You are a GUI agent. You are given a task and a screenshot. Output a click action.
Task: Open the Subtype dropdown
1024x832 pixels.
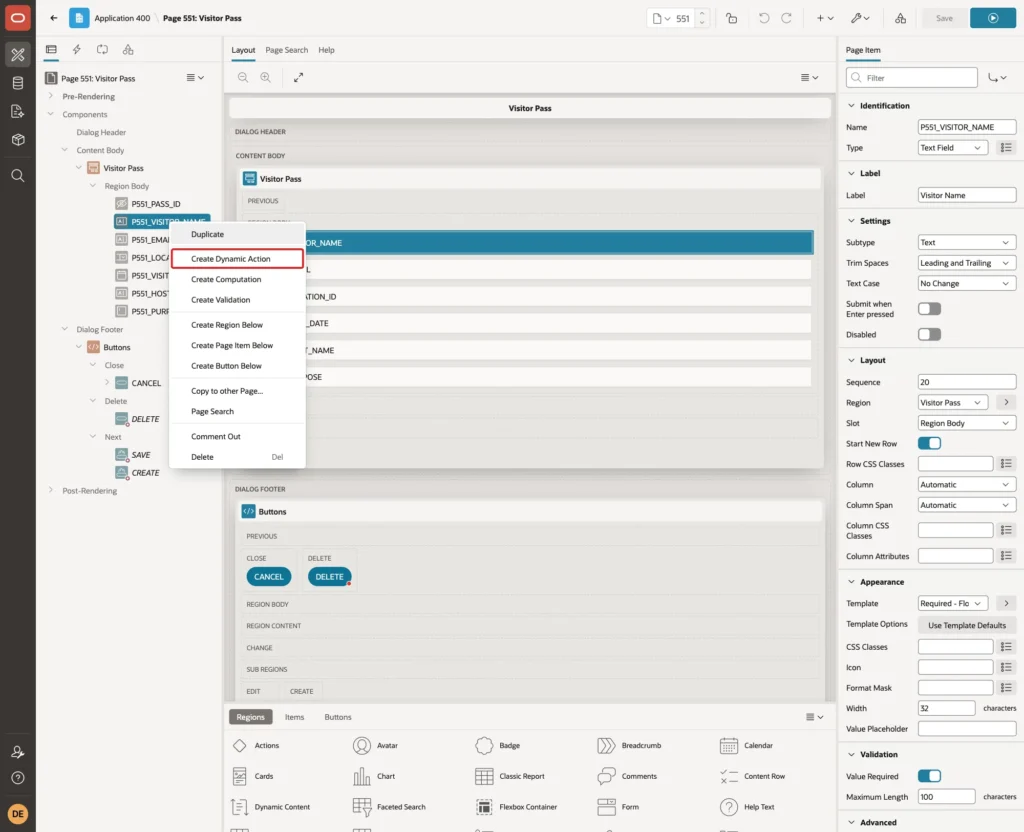coord(967,242)
